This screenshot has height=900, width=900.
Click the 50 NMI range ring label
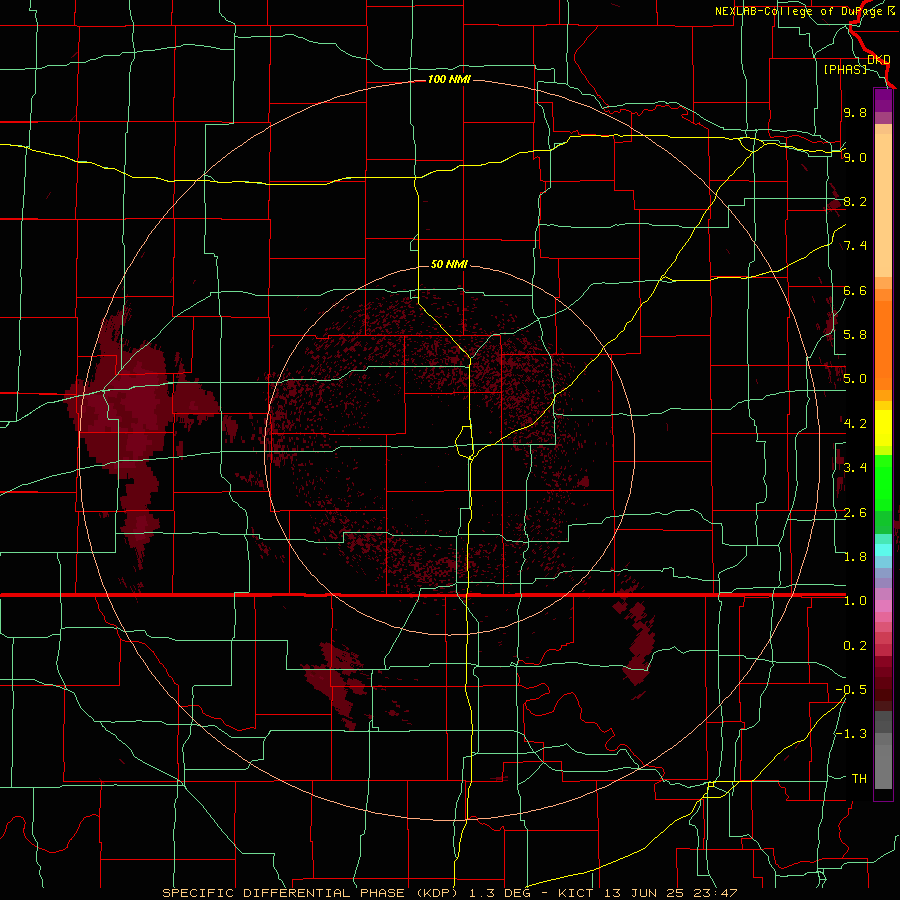click(449, 264)
